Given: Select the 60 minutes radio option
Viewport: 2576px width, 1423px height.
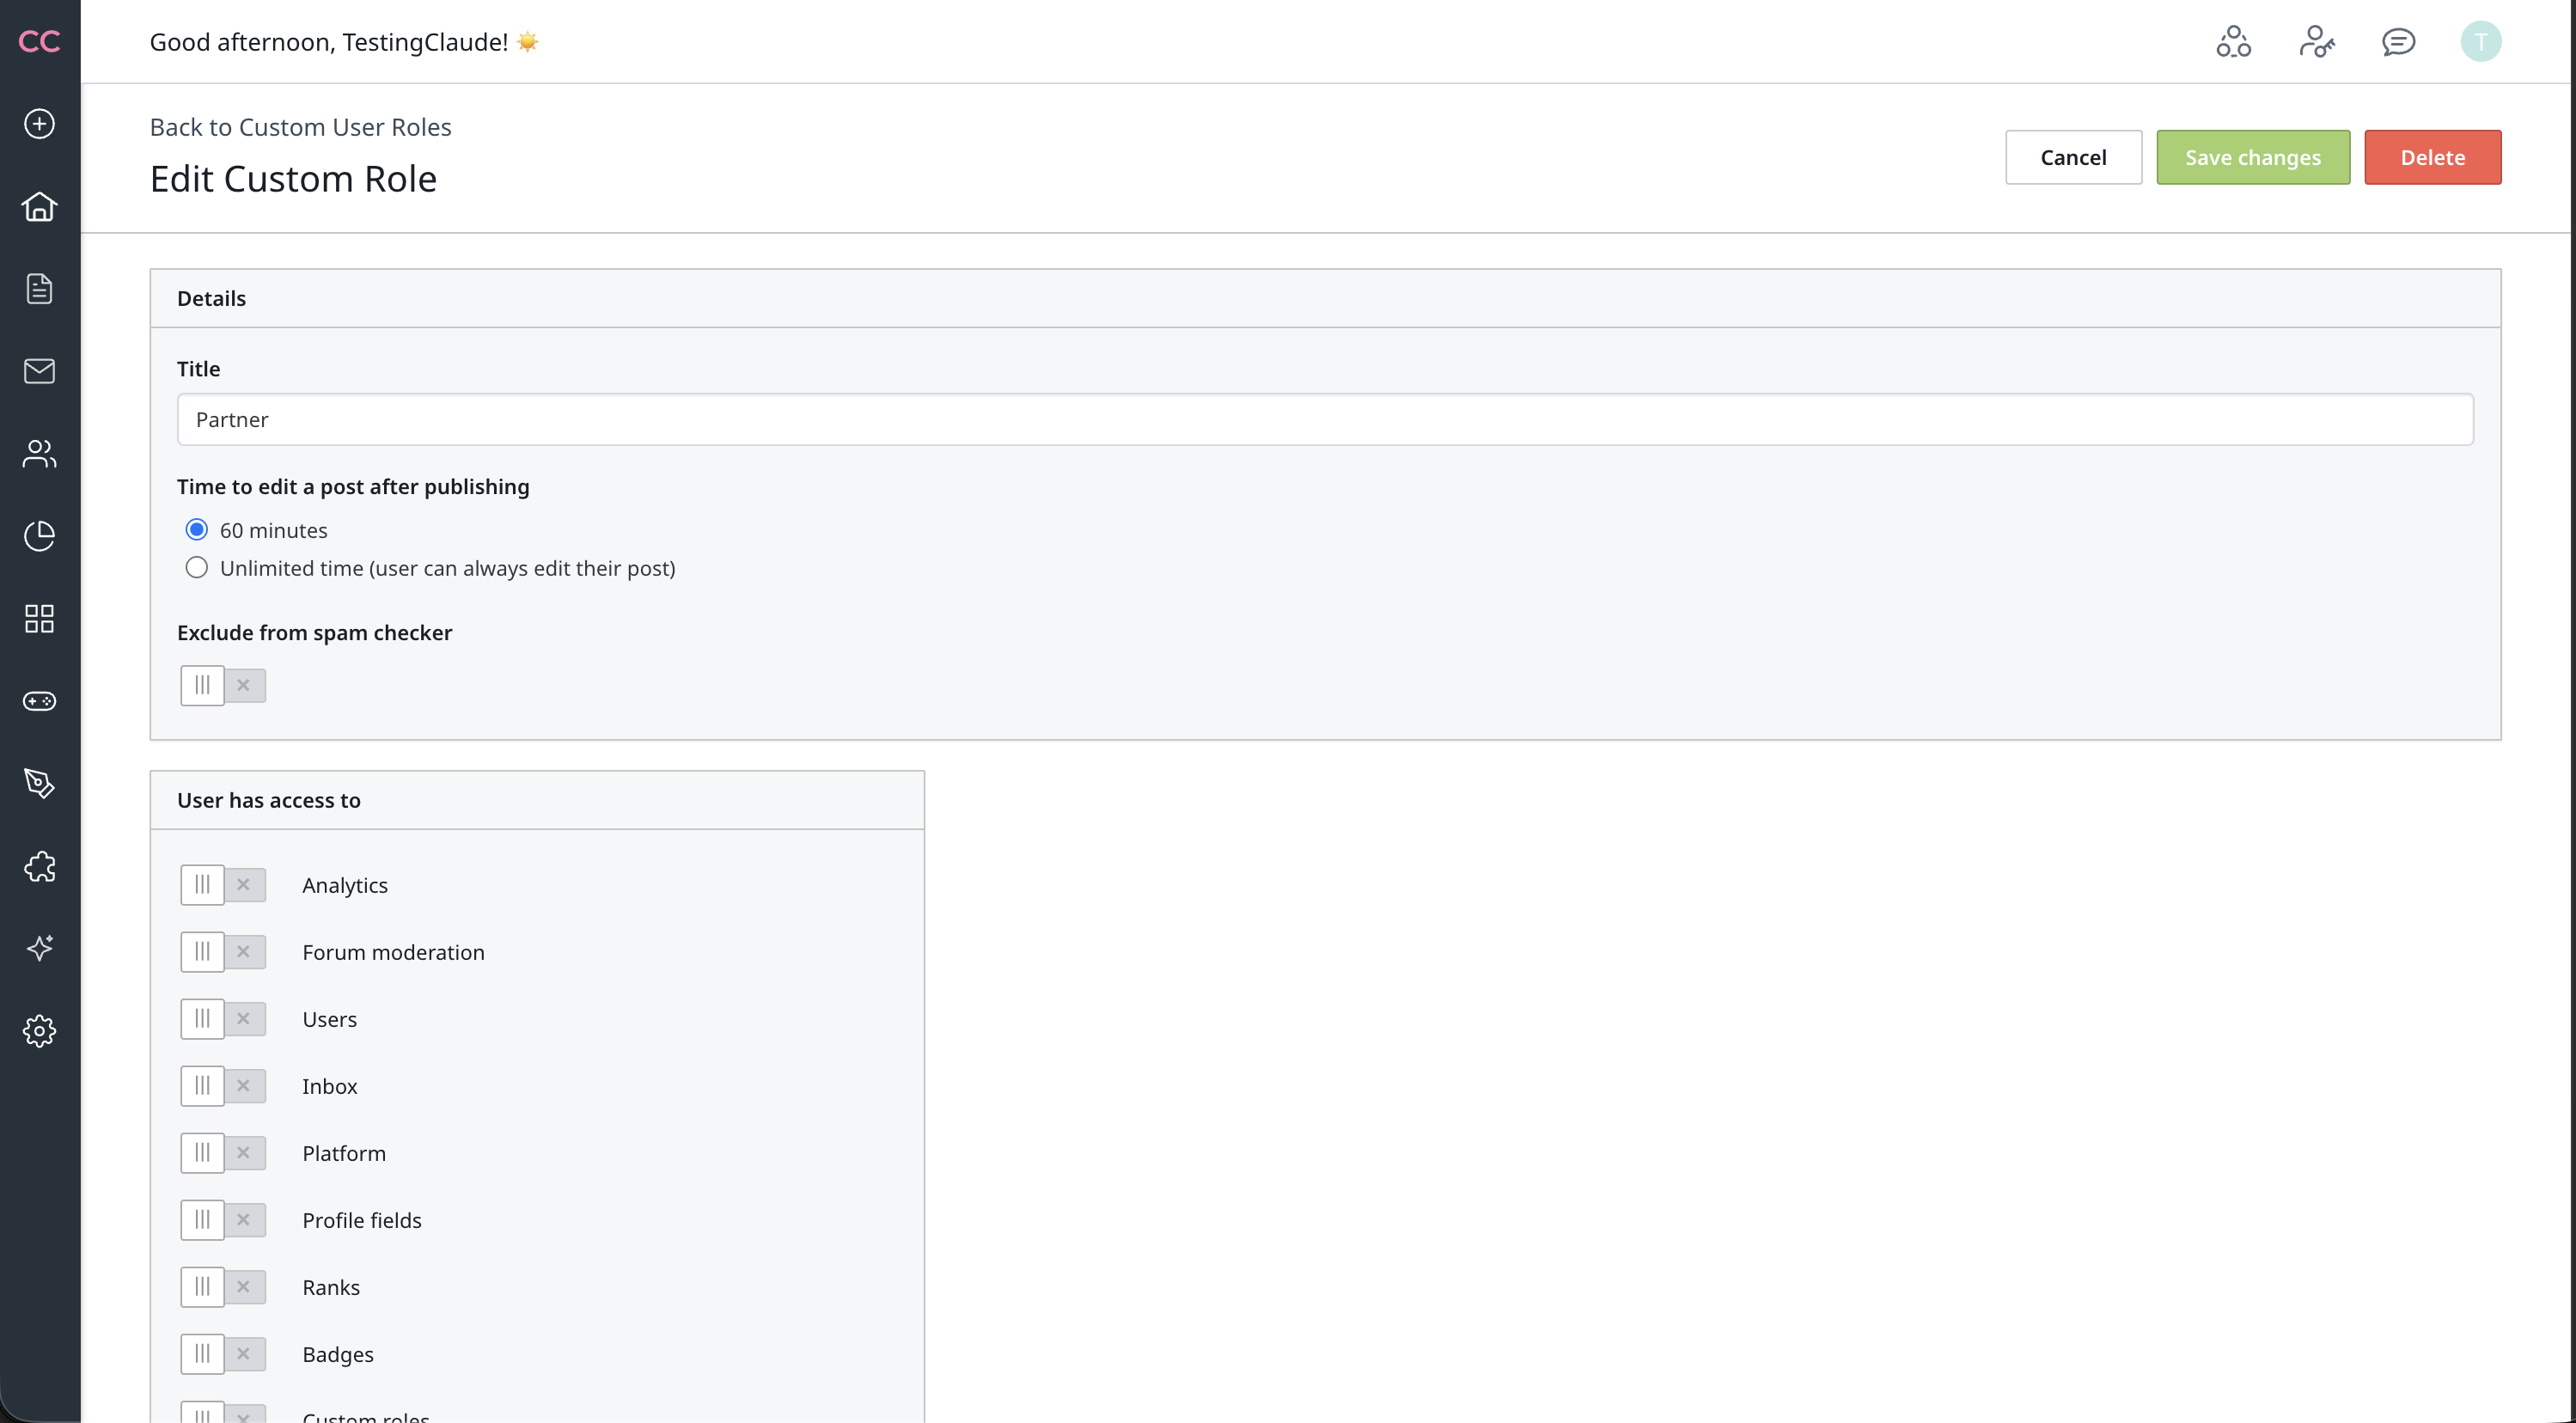Looking at the screenshot, I should pyautogui.click(x=197, y=529).
